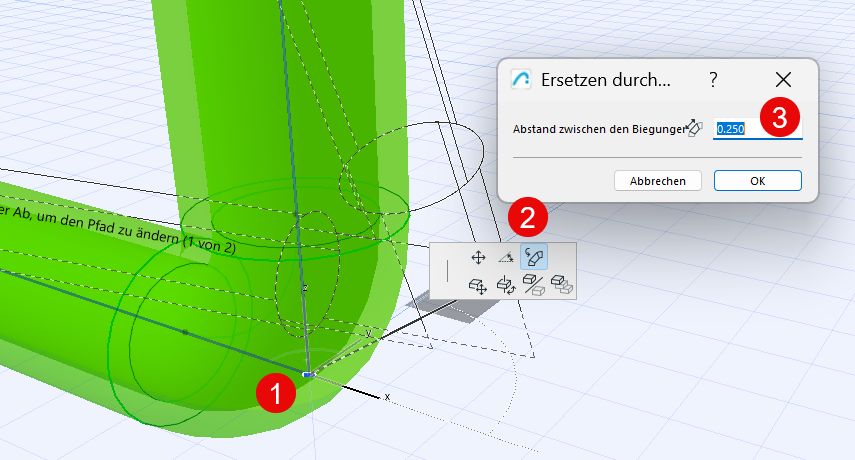Choose the mirror element icon in pet palette
The width and height of the screenshot is (855, 460).
534,285
